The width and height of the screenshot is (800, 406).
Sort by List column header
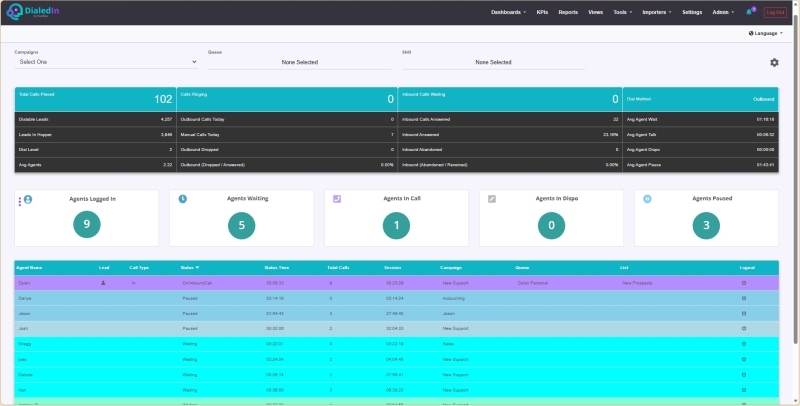(x=624, y=268)
